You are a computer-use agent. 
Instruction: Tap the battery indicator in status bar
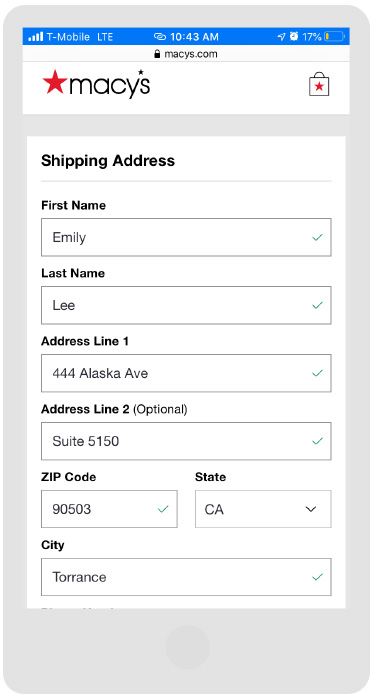coord(335,37)
